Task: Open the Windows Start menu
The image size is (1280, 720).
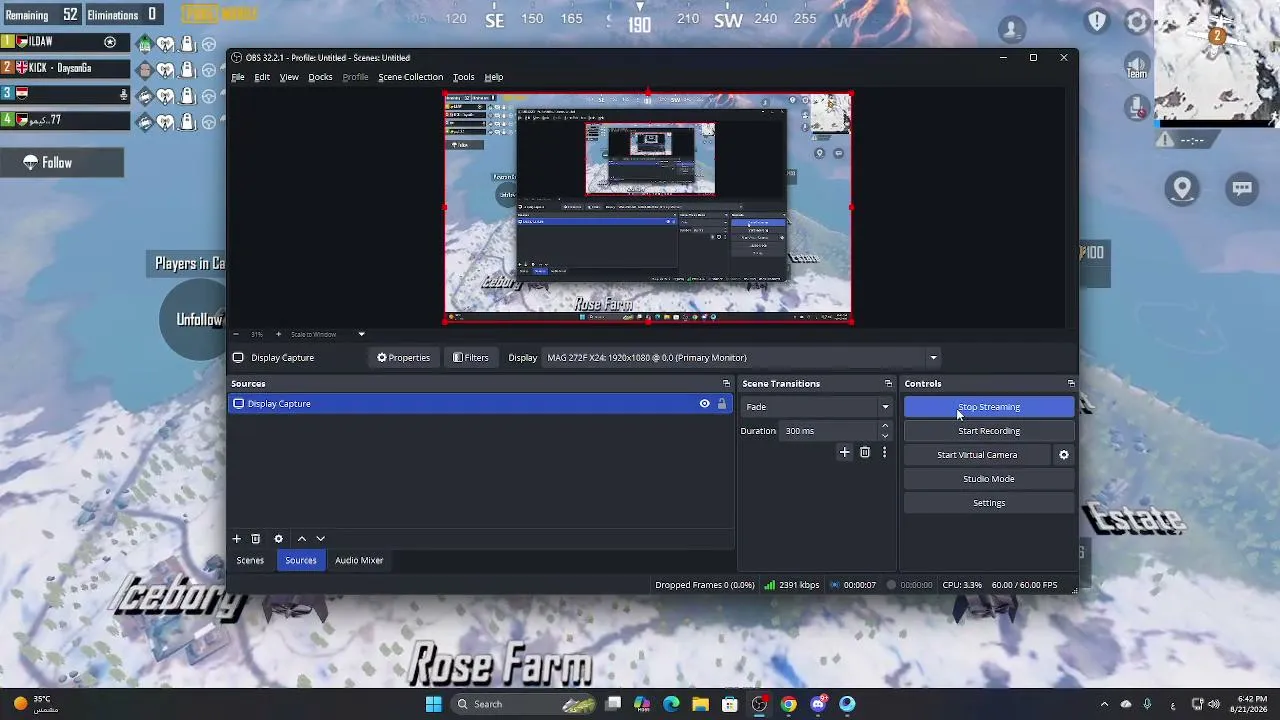Action: click(433, 704)
